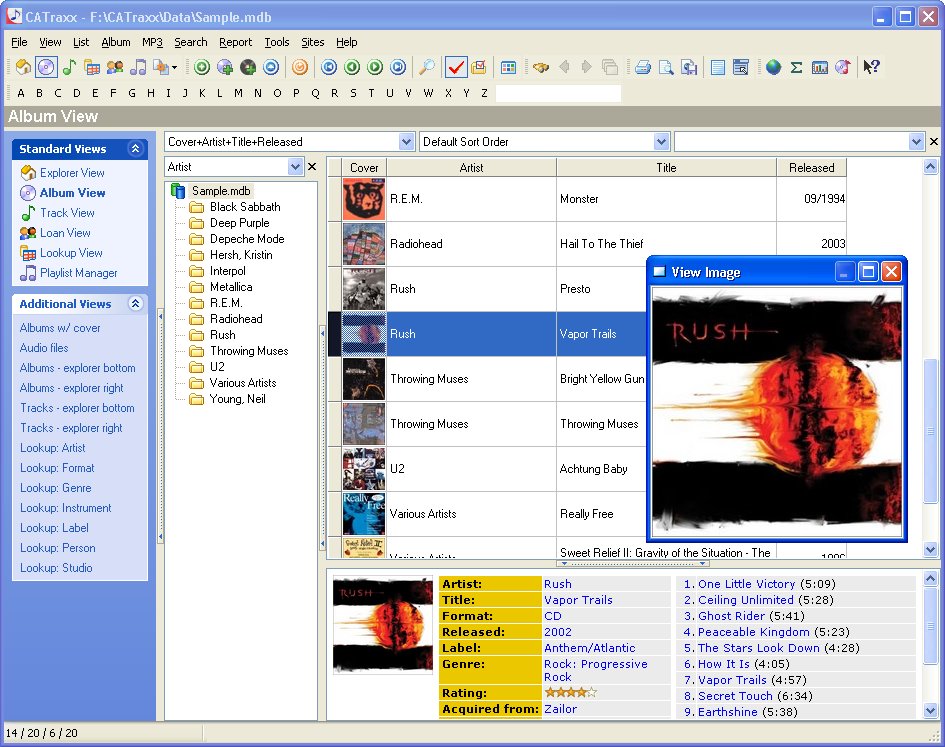Open the File menu
Image resolution: width=945 pixels, height=747 pixels.
coord(19,42)
